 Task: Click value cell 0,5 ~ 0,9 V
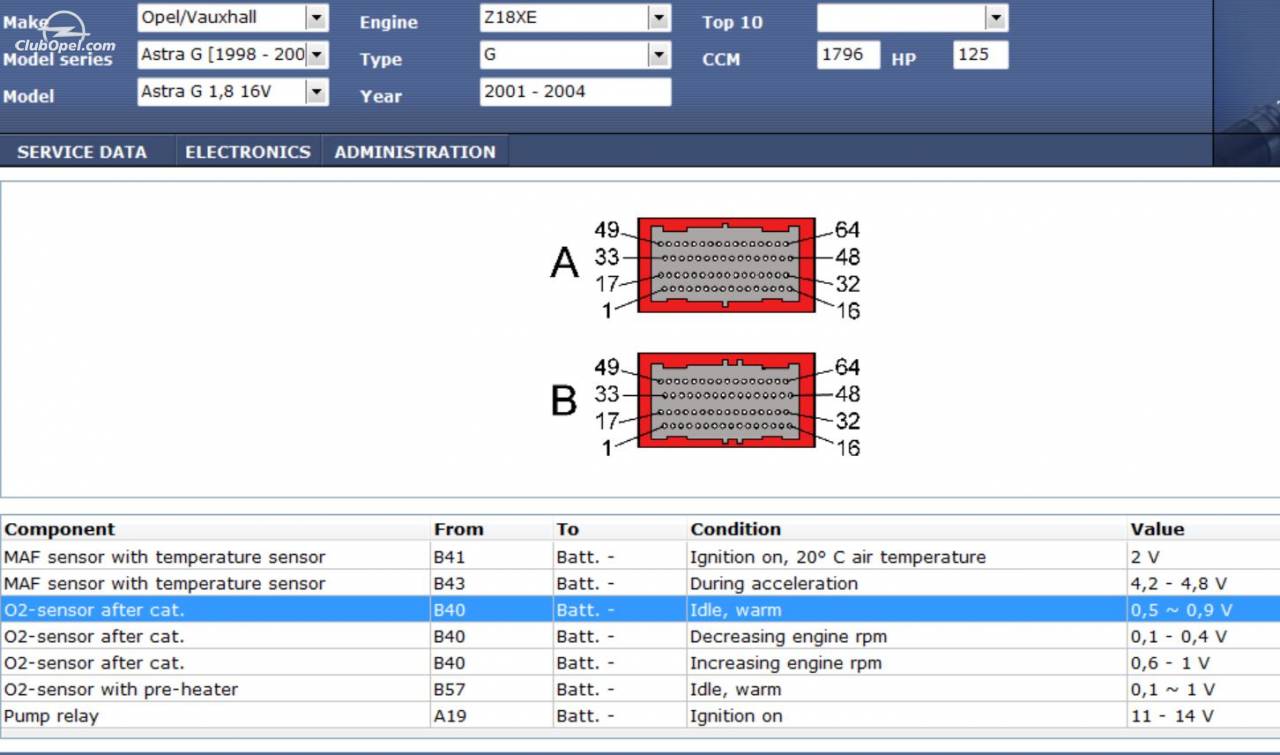coord(1203,610)
